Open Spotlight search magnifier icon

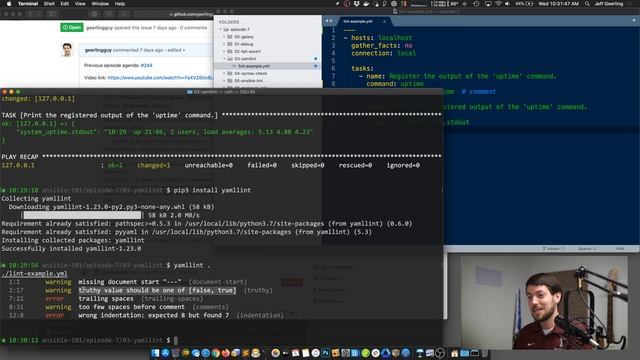click(x=587, y=4)
